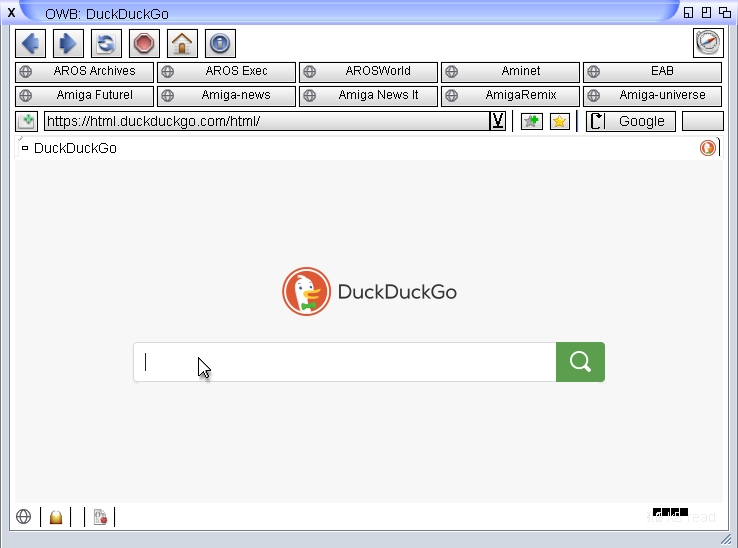This screenshot has width=738, height=548.
Task: Click the green DuckDuckGo search magnifier button
Action: tap(580, 362)
